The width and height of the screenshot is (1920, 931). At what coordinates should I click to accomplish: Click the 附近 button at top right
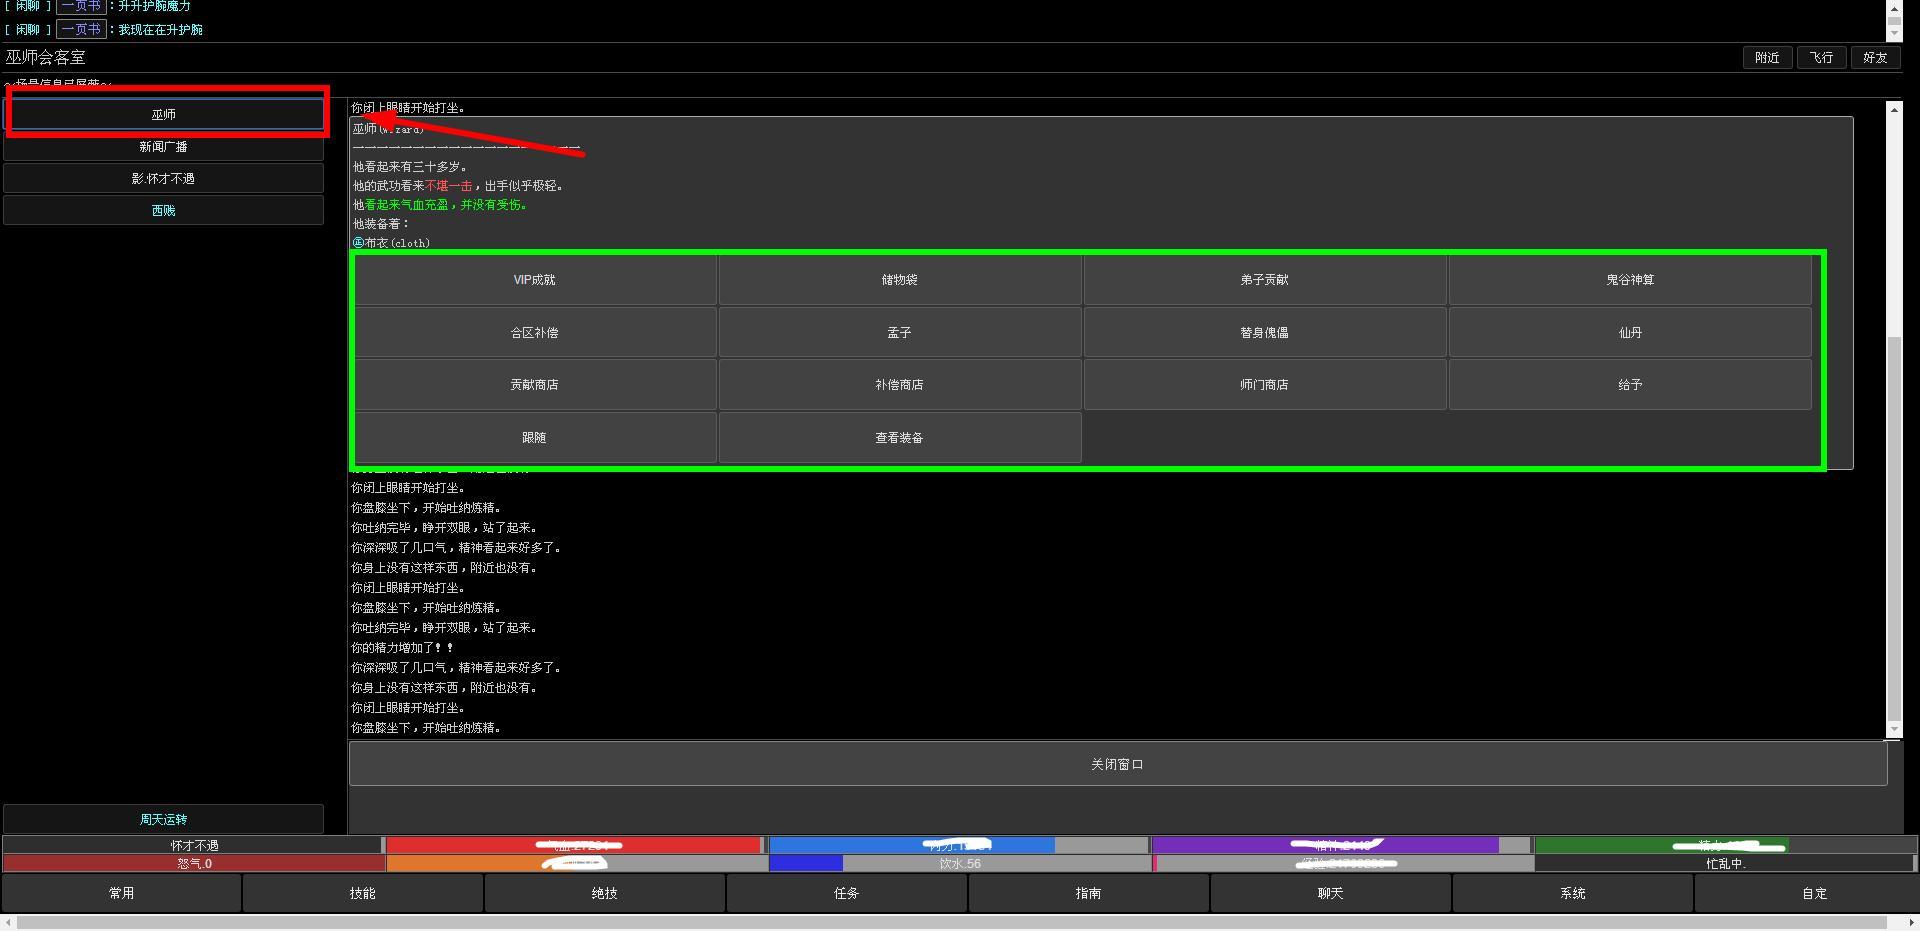pos(1767,58)
